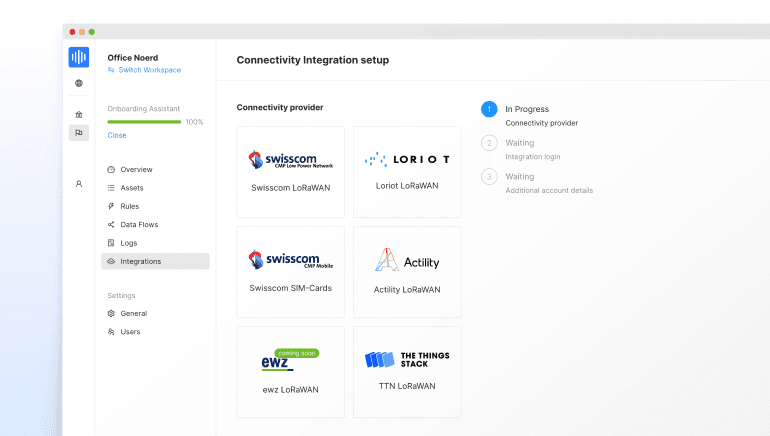
Task: Click the Integrations cloud icon
Action: [111, 261]
